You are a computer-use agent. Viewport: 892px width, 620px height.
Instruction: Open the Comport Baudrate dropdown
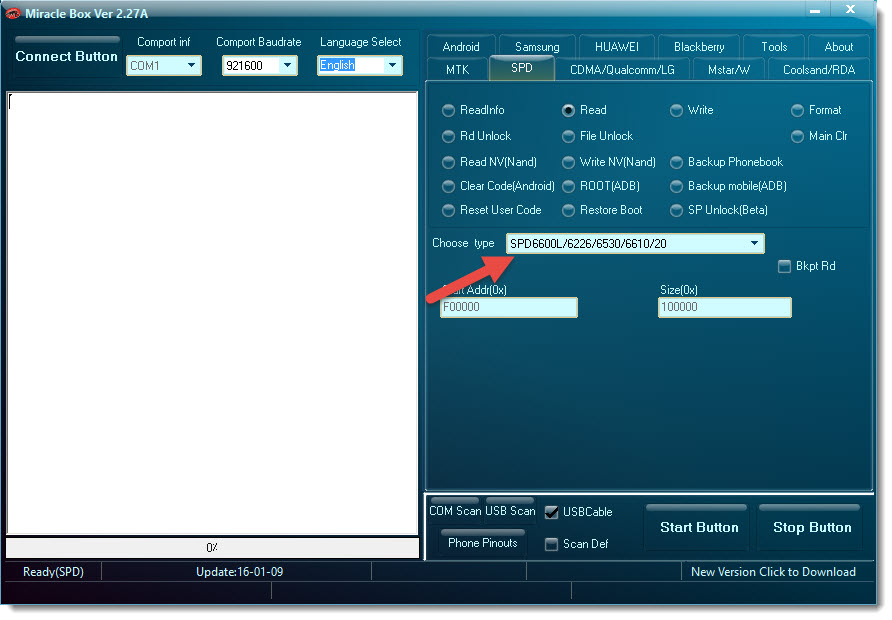click(x=259, y=66)
